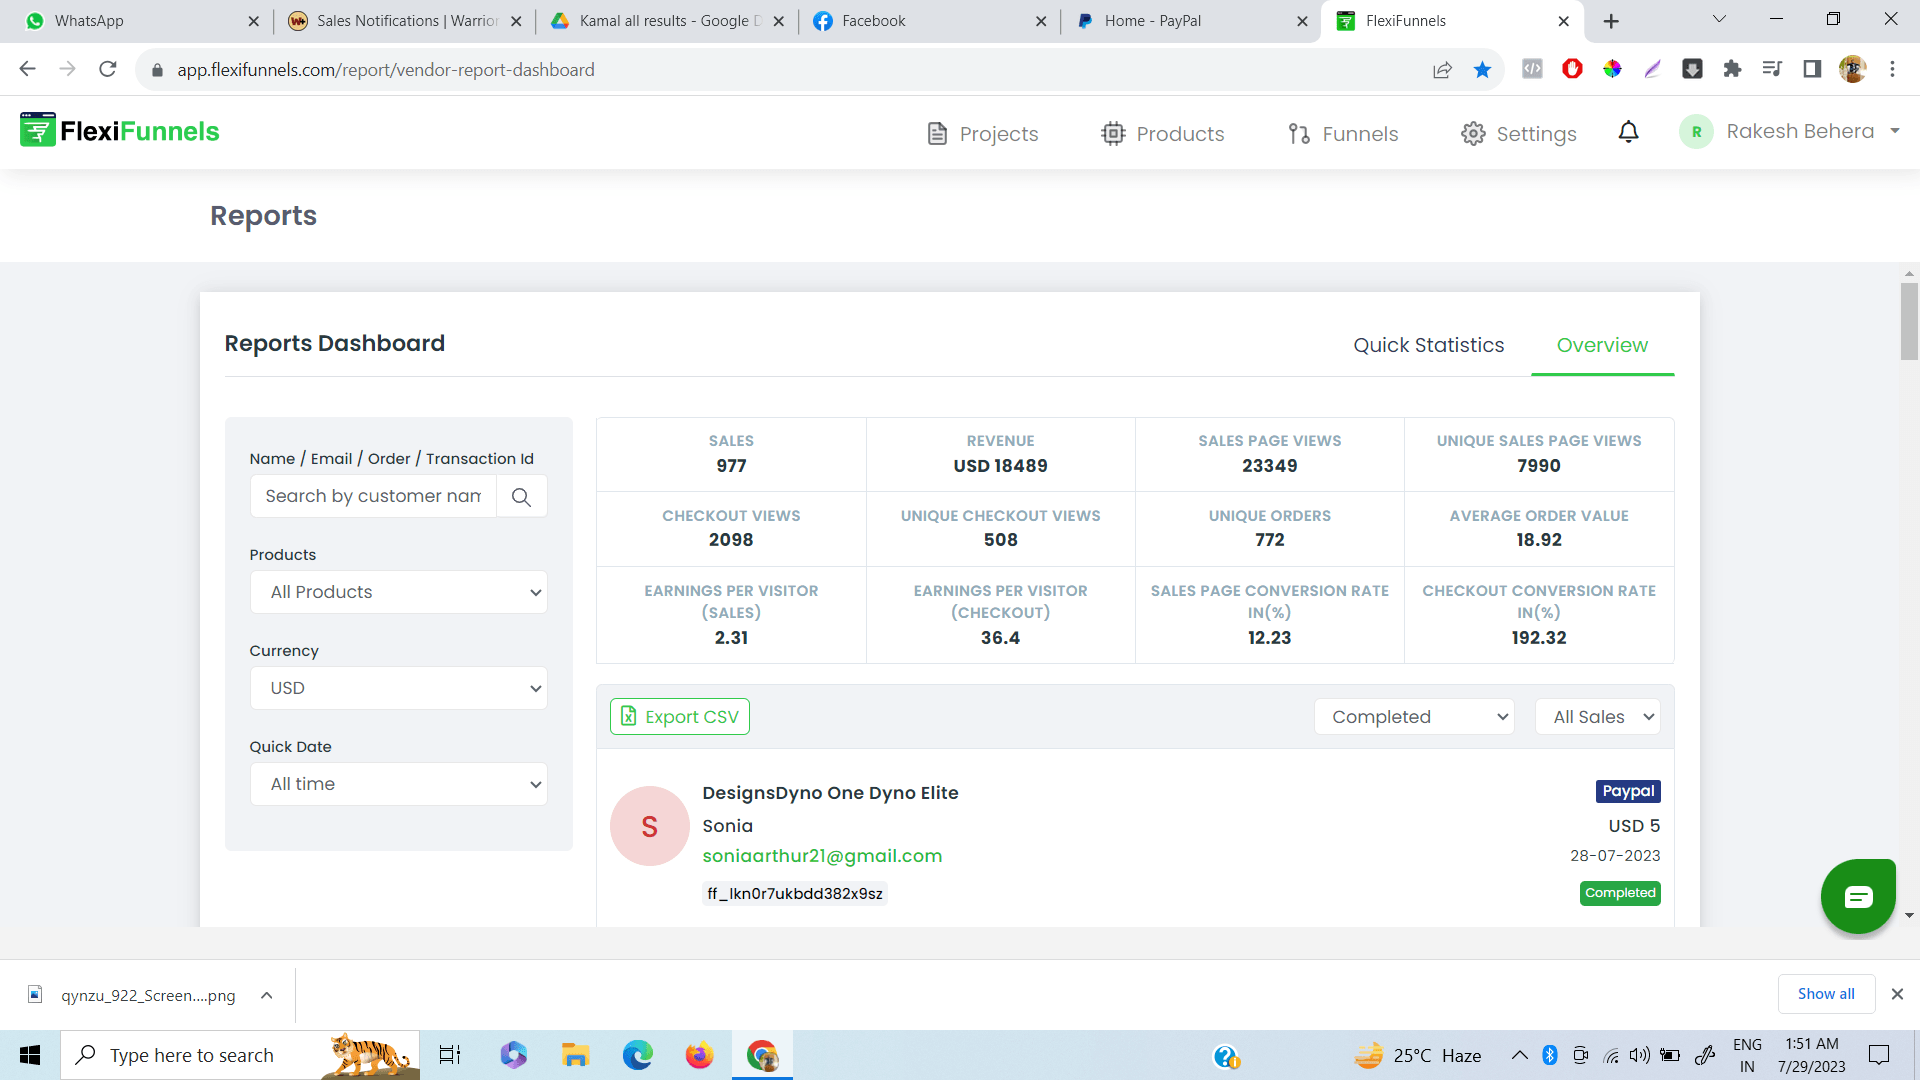Go back with browser back arrow
This screenshot has height=1080, width=1920.
[27, 69]
